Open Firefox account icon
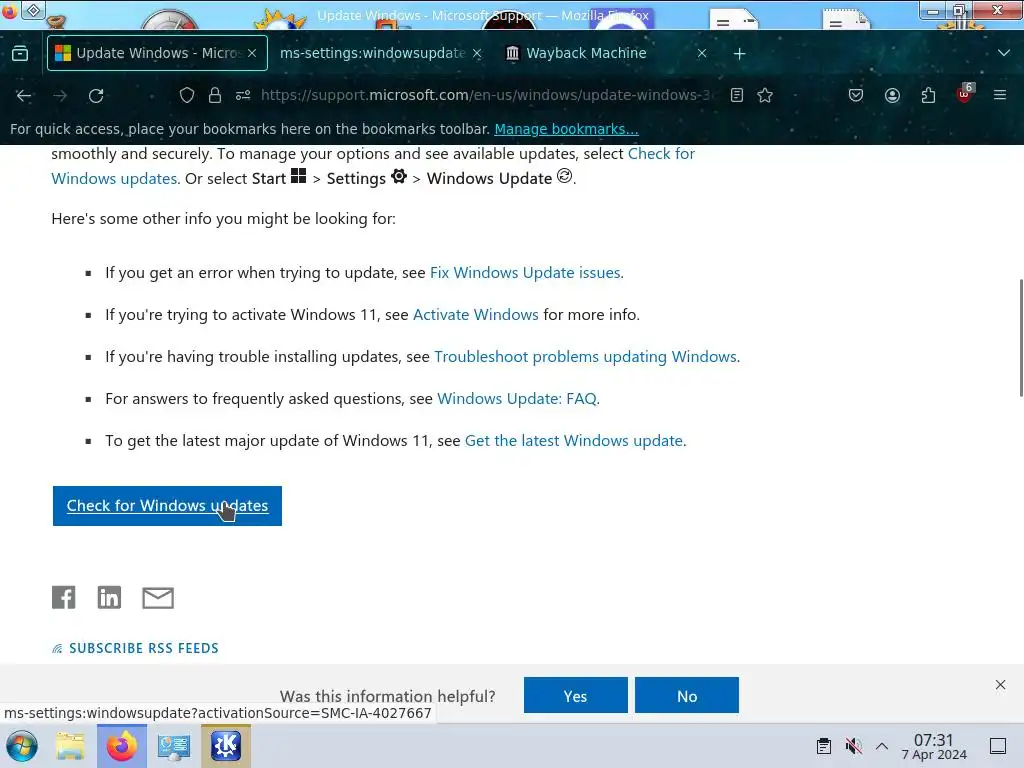 point(892,95)
